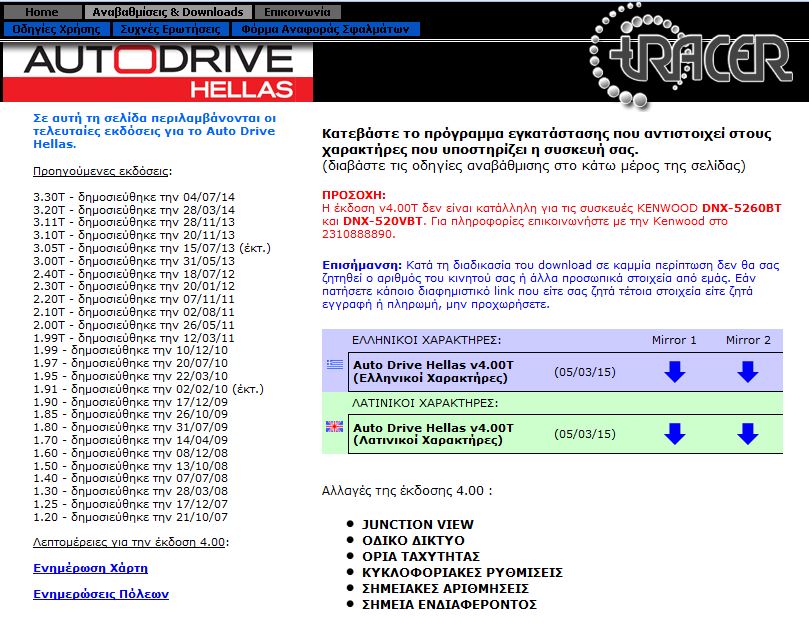Click the blue Επισήμανση notice heading
The height and width of the screenshot is (623, 809).
point(362,265)
